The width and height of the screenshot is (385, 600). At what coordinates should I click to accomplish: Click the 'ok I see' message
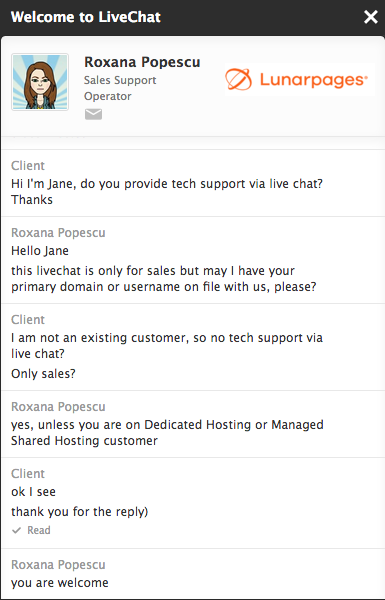coord(33,492)
